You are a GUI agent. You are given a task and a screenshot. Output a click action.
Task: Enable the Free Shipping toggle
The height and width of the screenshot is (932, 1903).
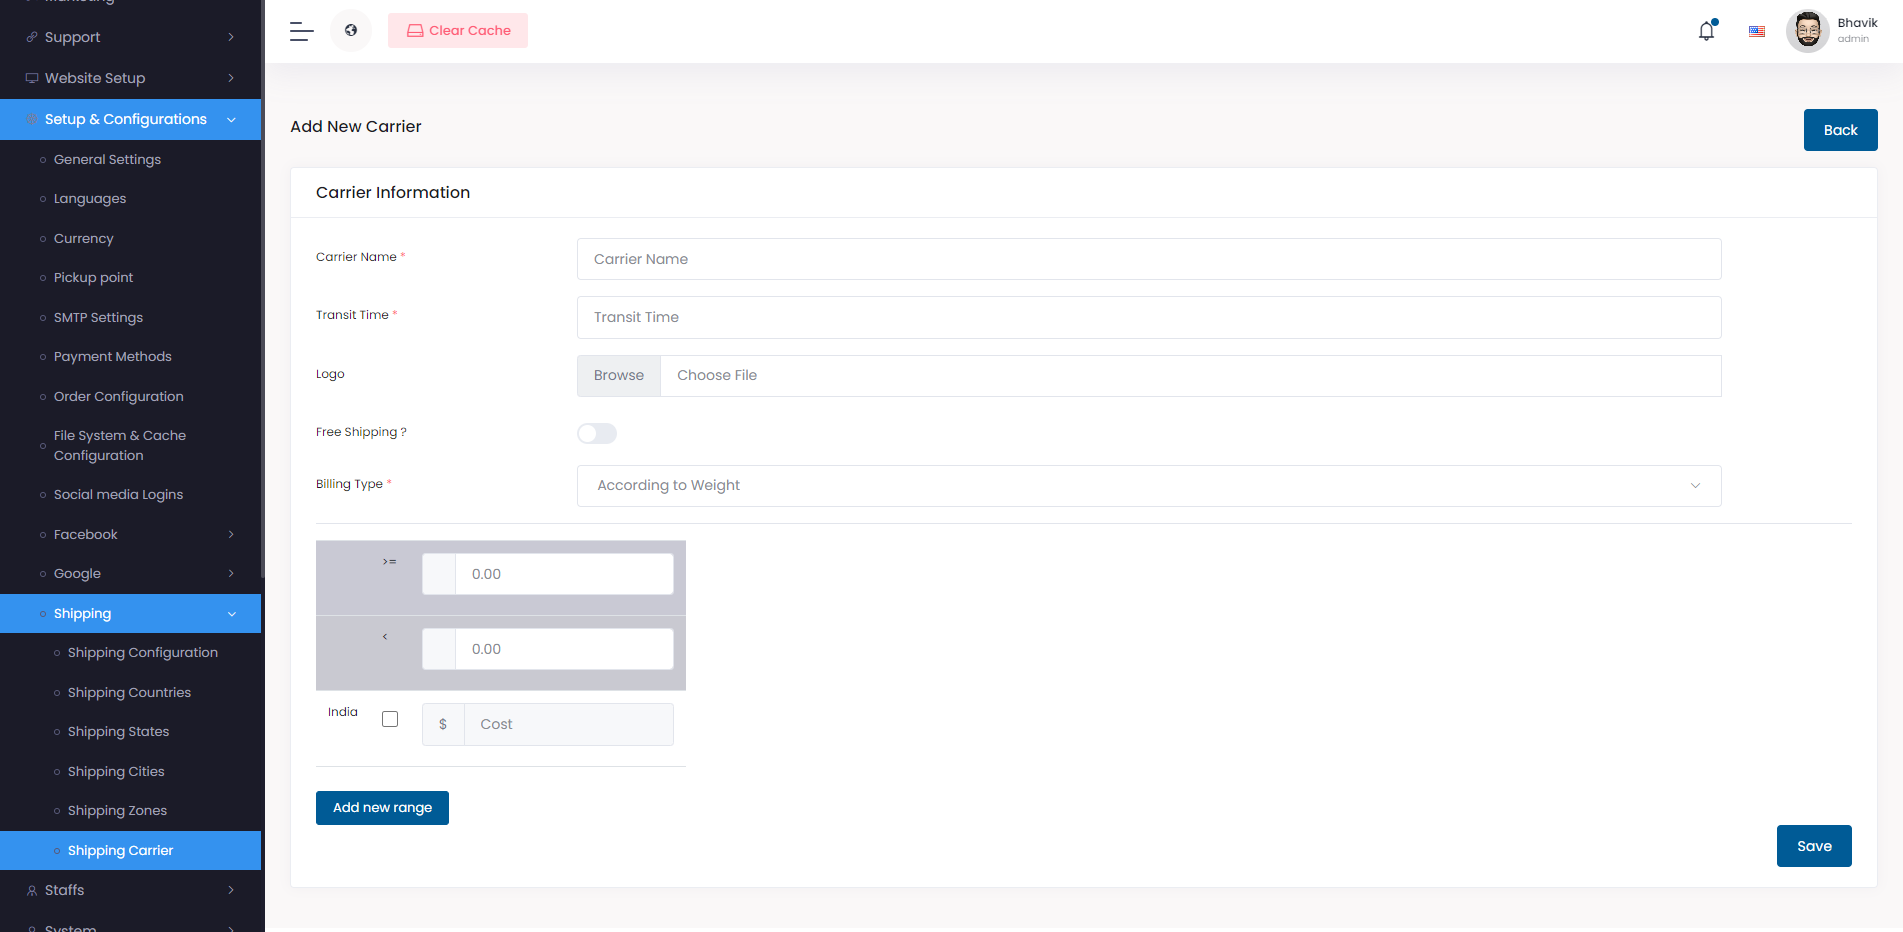597,433
